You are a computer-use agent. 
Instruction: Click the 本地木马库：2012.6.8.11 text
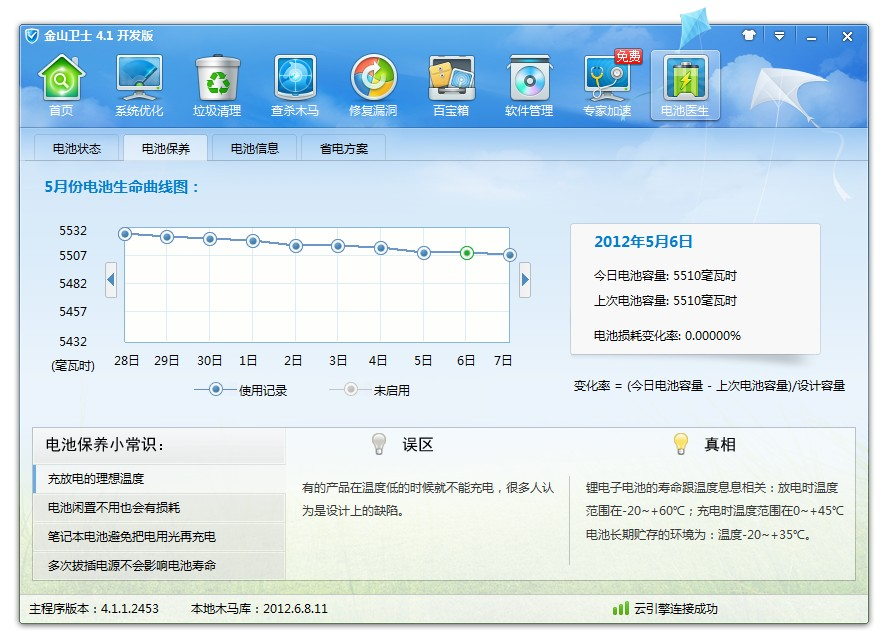pos(259,609)
